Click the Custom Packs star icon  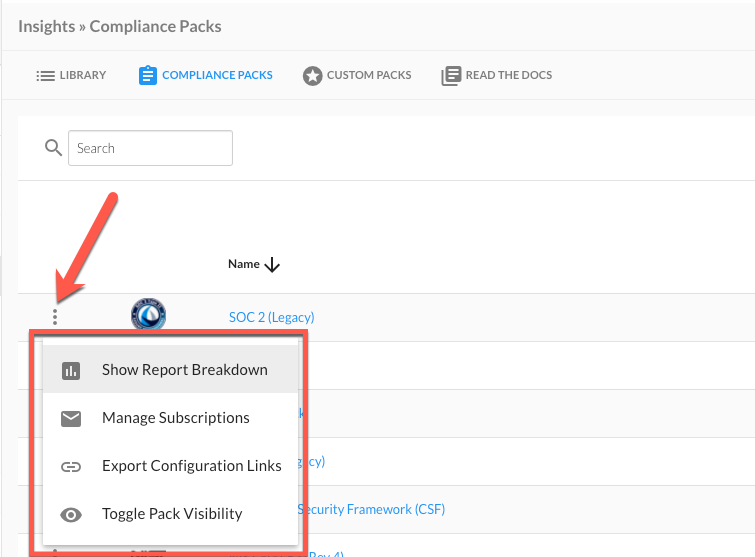click(x=312, y=76)
